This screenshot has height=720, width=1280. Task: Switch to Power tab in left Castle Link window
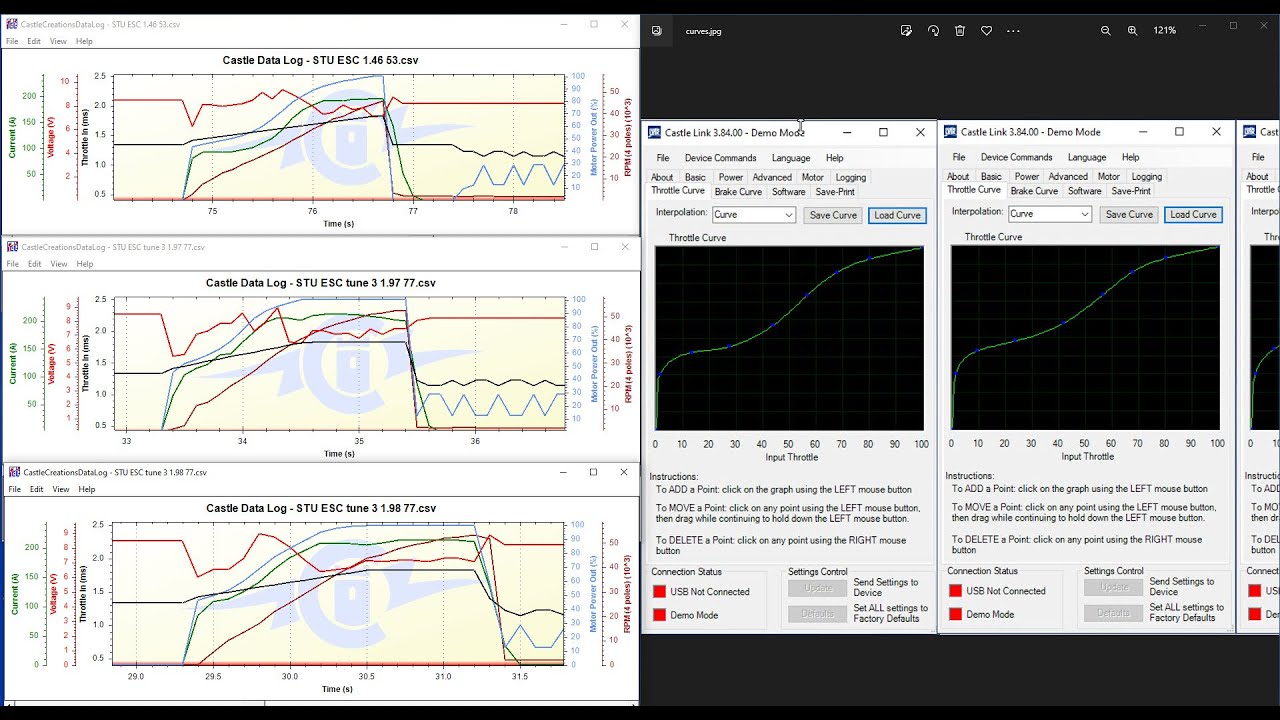click(731, 177)
